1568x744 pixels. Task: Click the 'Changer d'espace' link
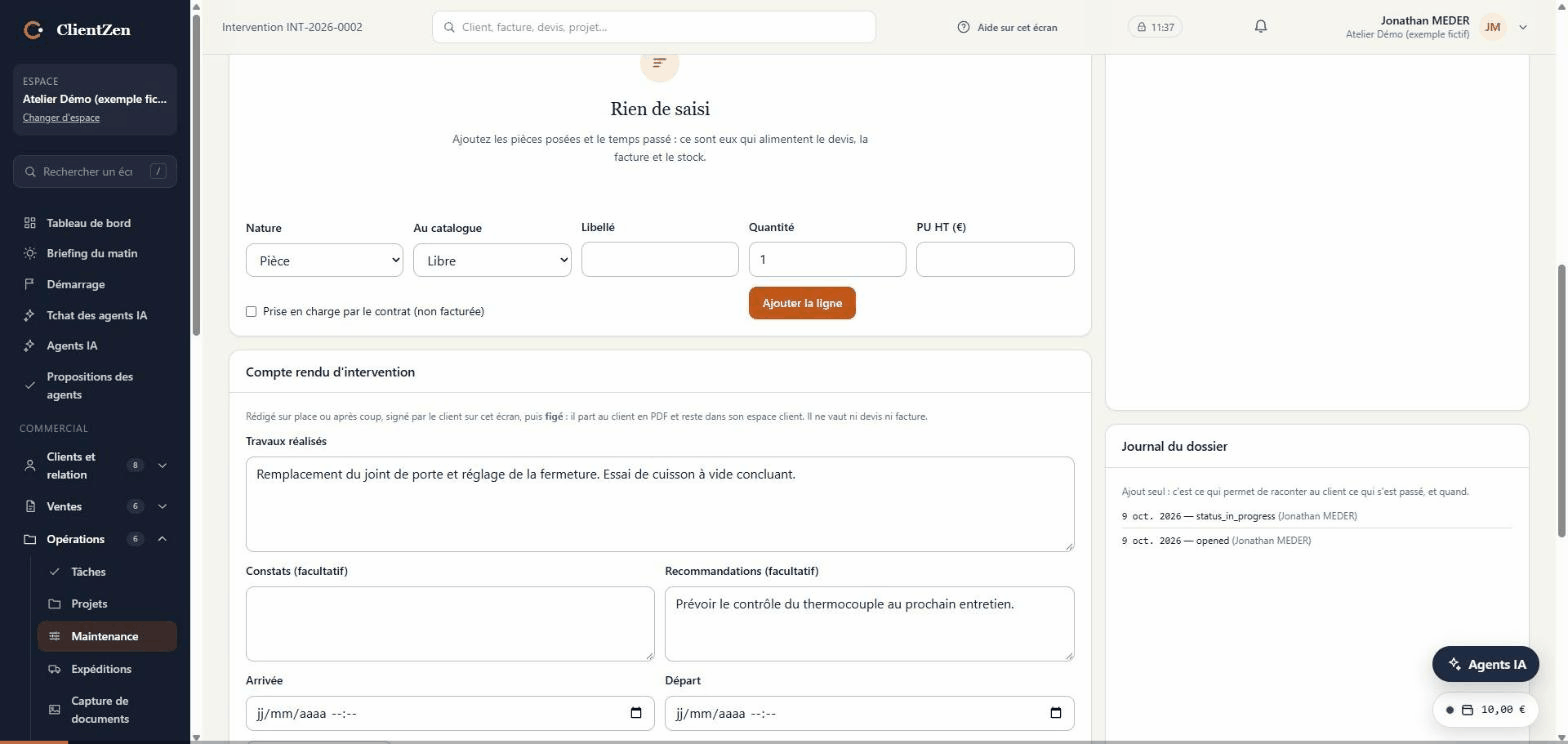pos(61,118)
